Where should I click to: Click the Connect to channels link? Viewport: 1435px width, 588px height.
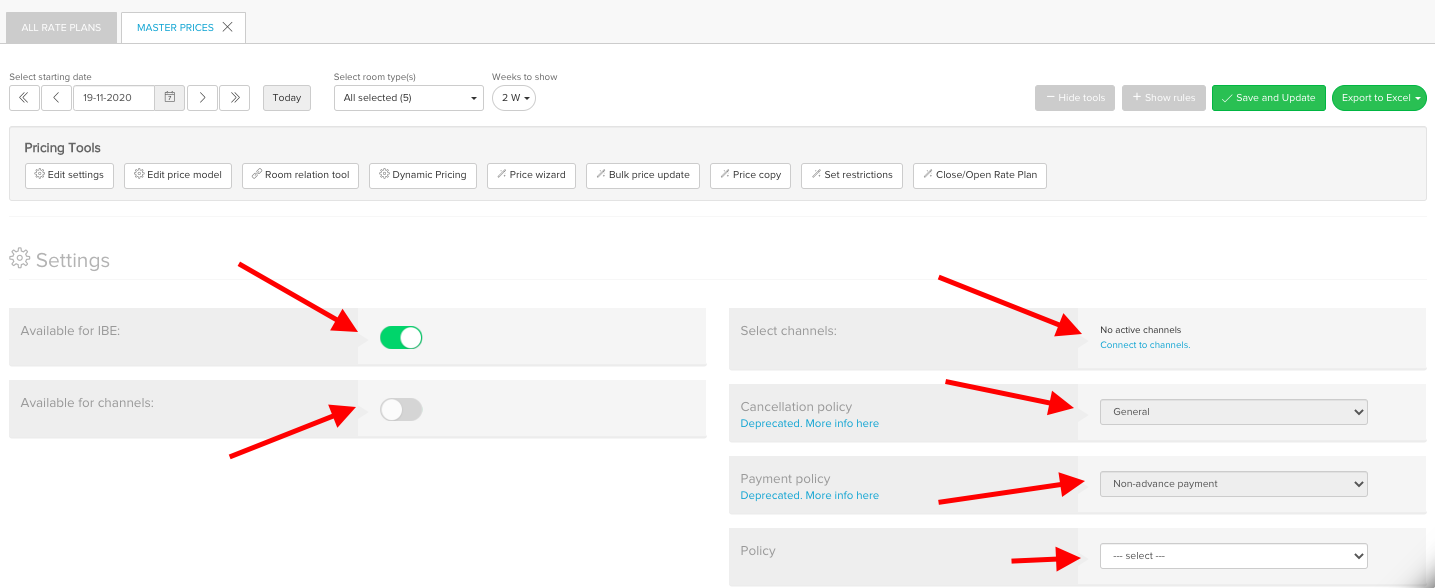coord(1145,345)
